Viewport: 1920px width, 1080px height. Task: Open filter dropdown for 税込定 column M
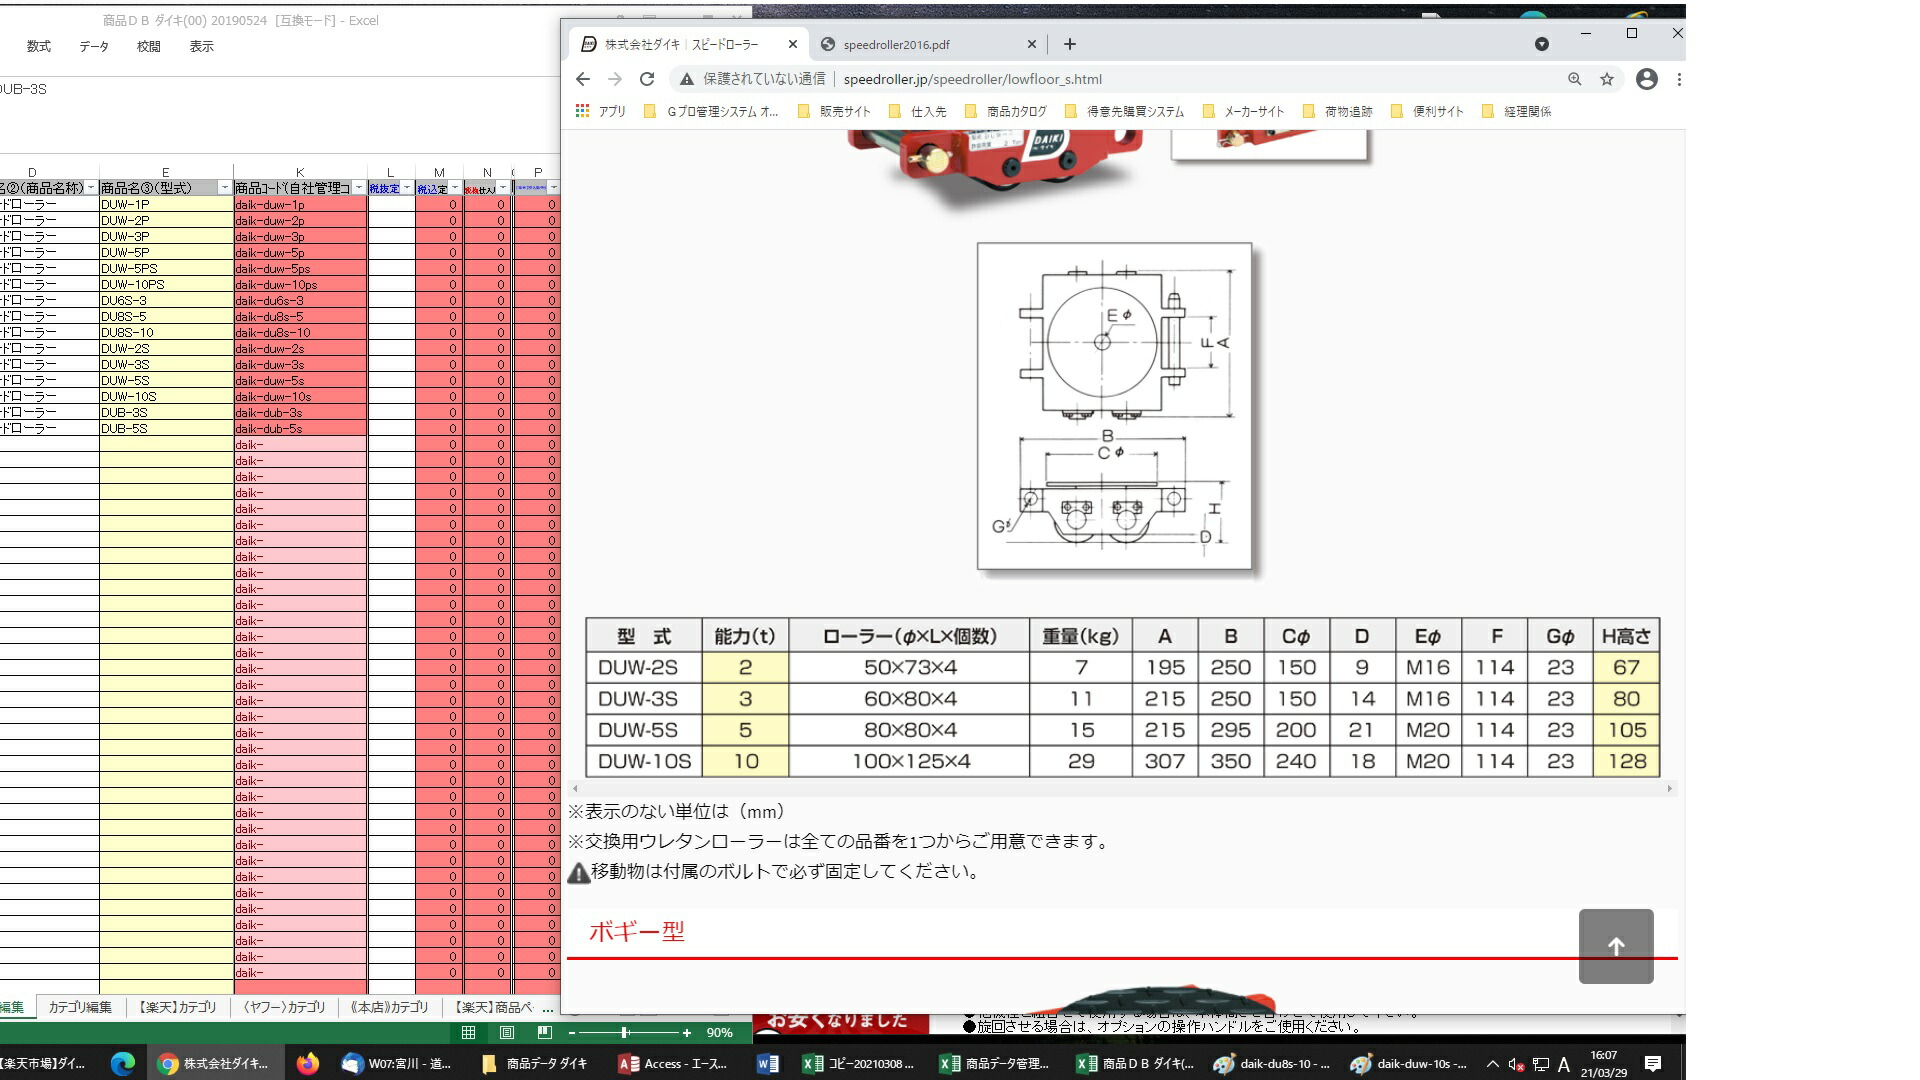tap(454, 188)
